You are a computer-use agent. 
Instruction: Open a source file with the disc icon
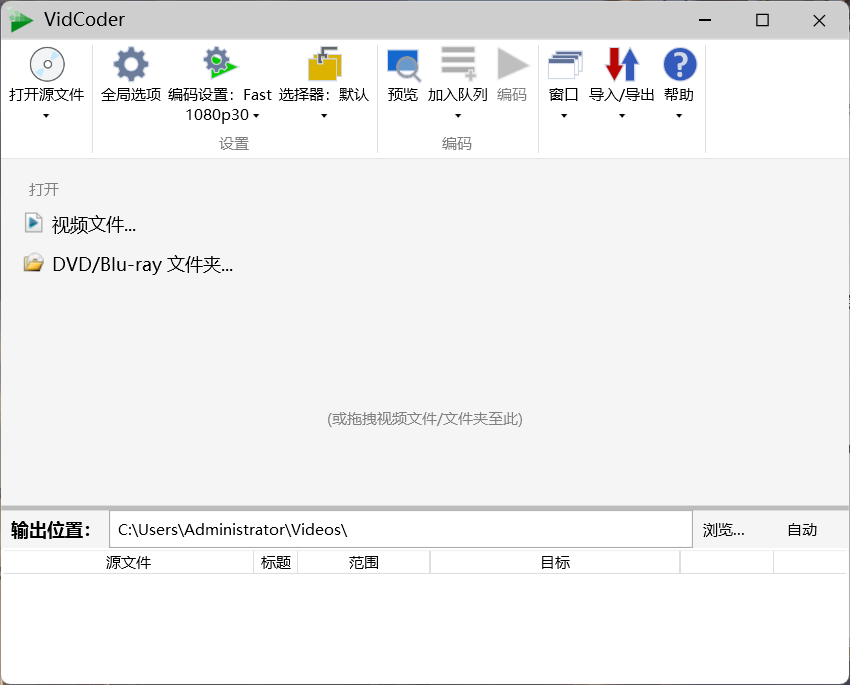pyautogui.click(x=46, y=64)
